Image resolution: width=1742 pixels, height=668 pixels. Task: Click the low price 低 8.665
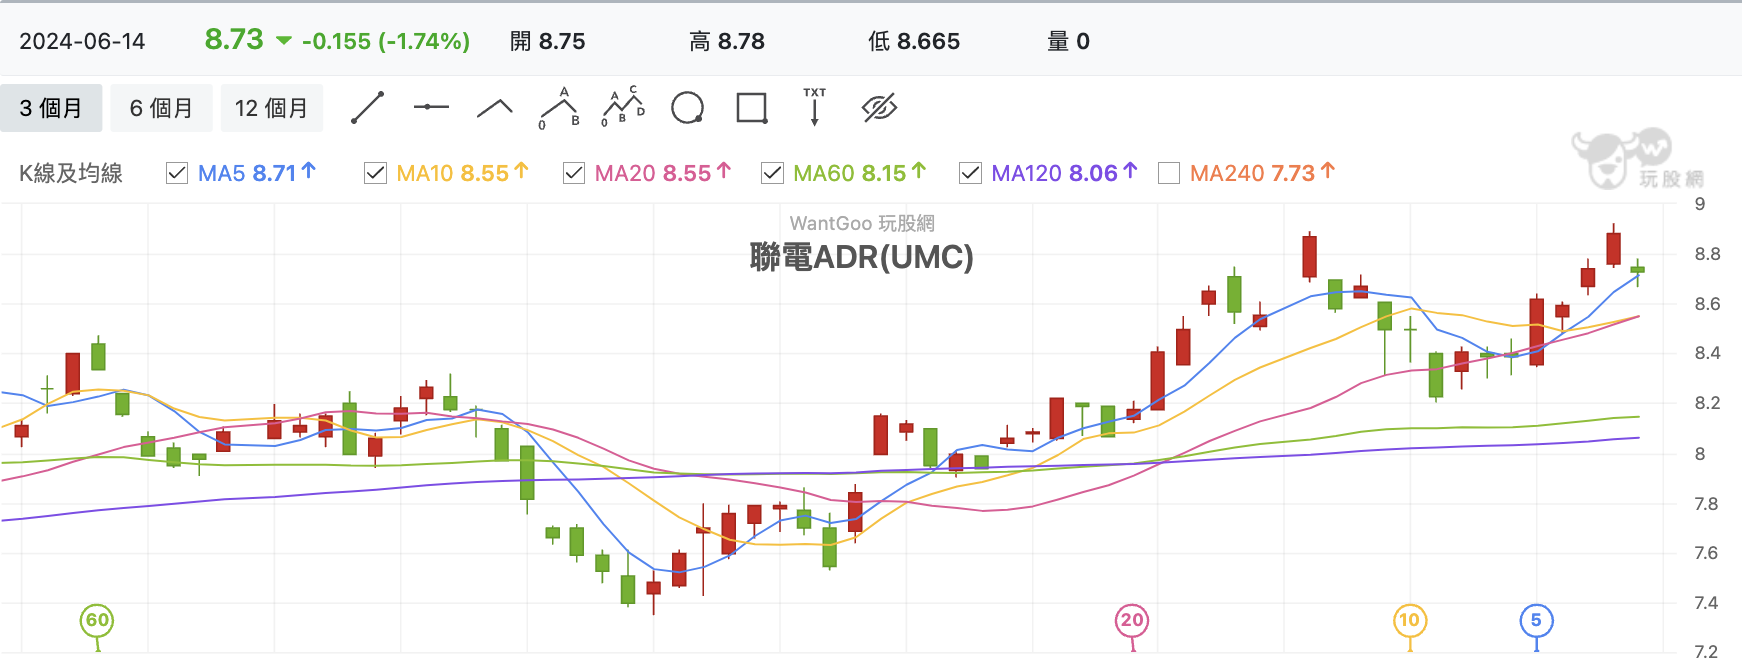[x=914, y=41]
